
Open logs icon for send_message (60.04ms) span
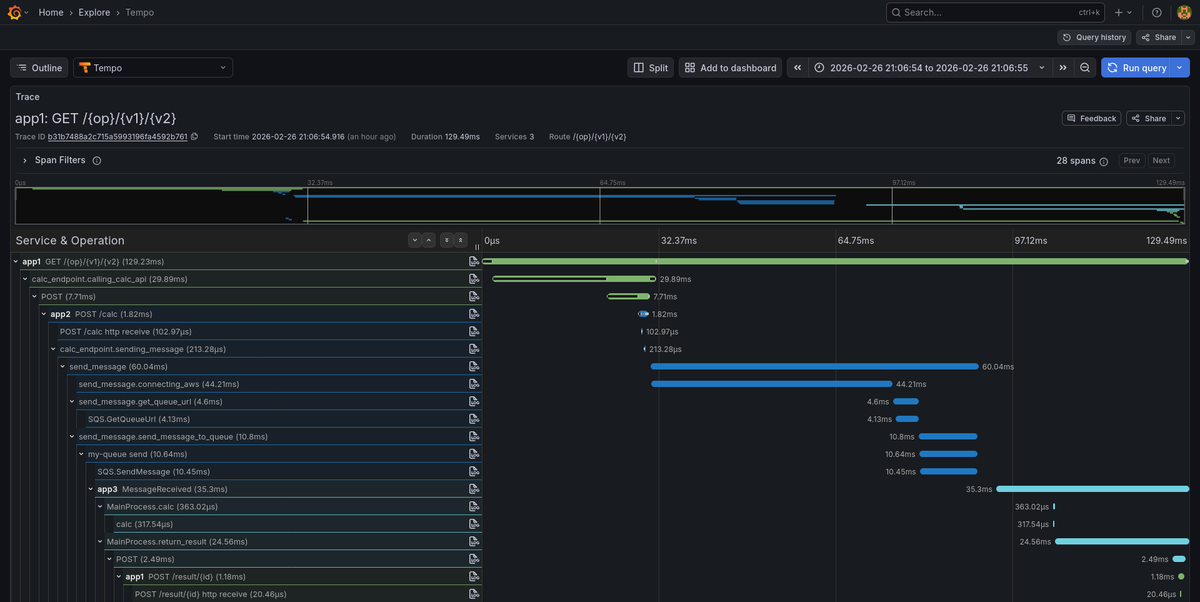474,366
